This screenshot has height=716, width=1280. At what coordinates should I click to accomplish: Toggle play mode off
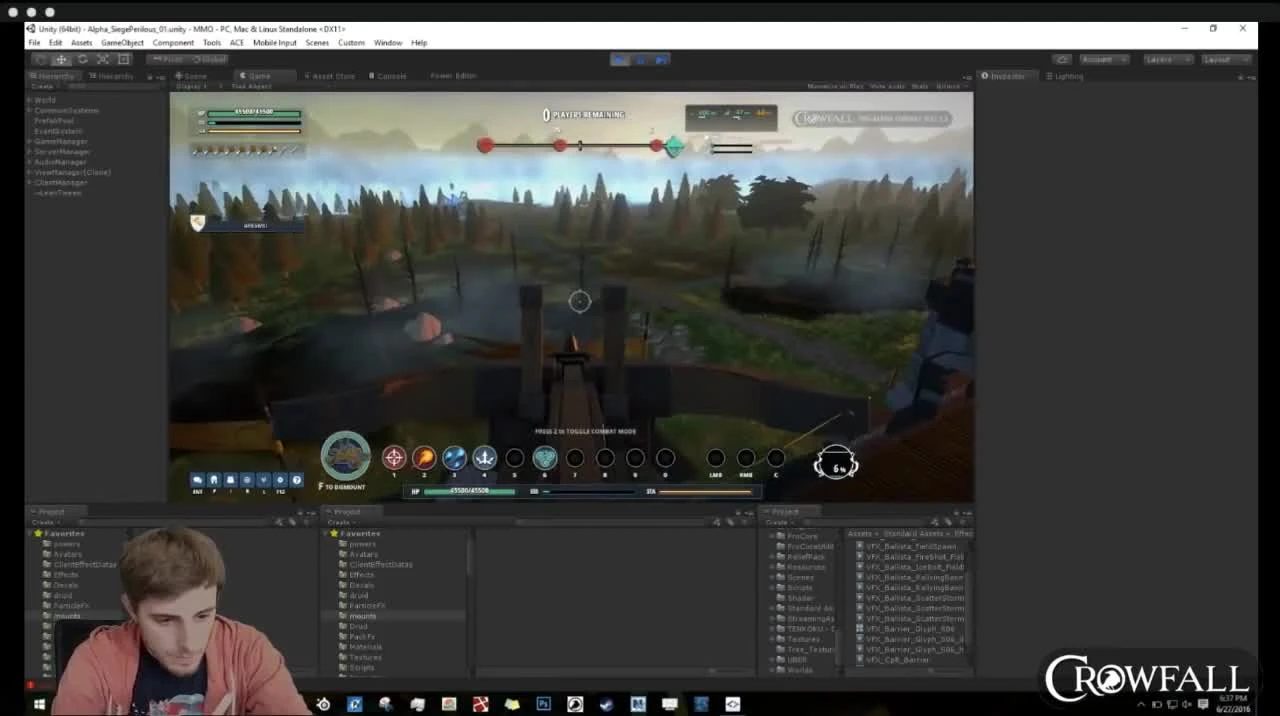coord(620,59)
